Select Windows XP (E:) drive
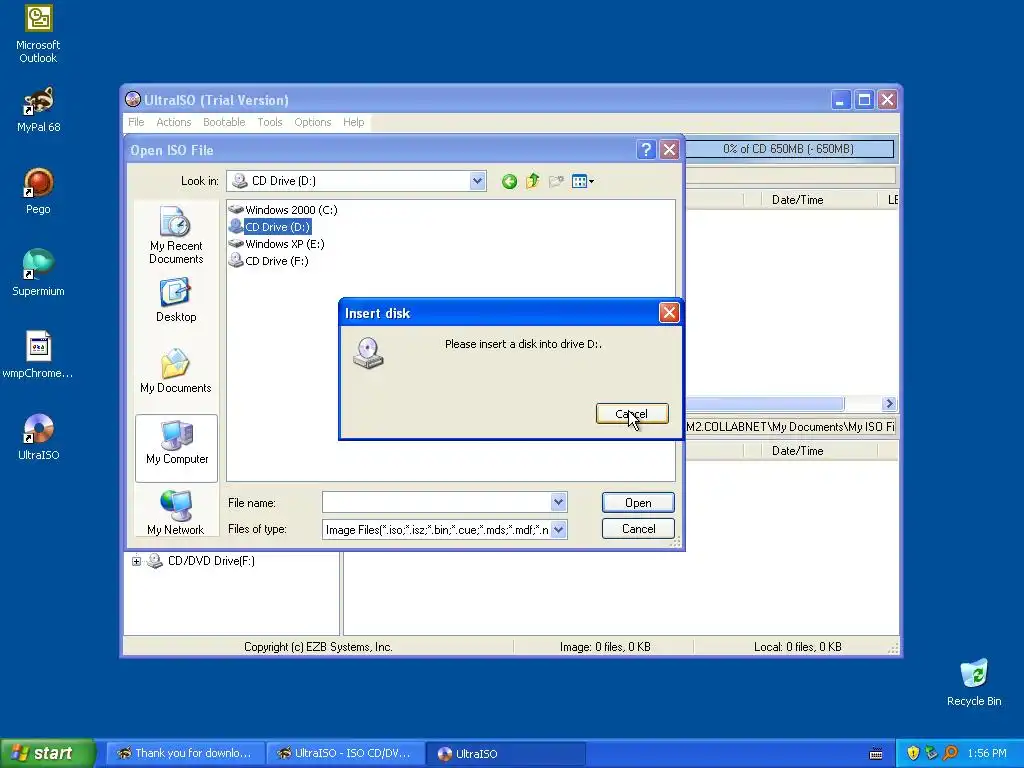The height and width of the screenshot is (768, 1024). 276,244
